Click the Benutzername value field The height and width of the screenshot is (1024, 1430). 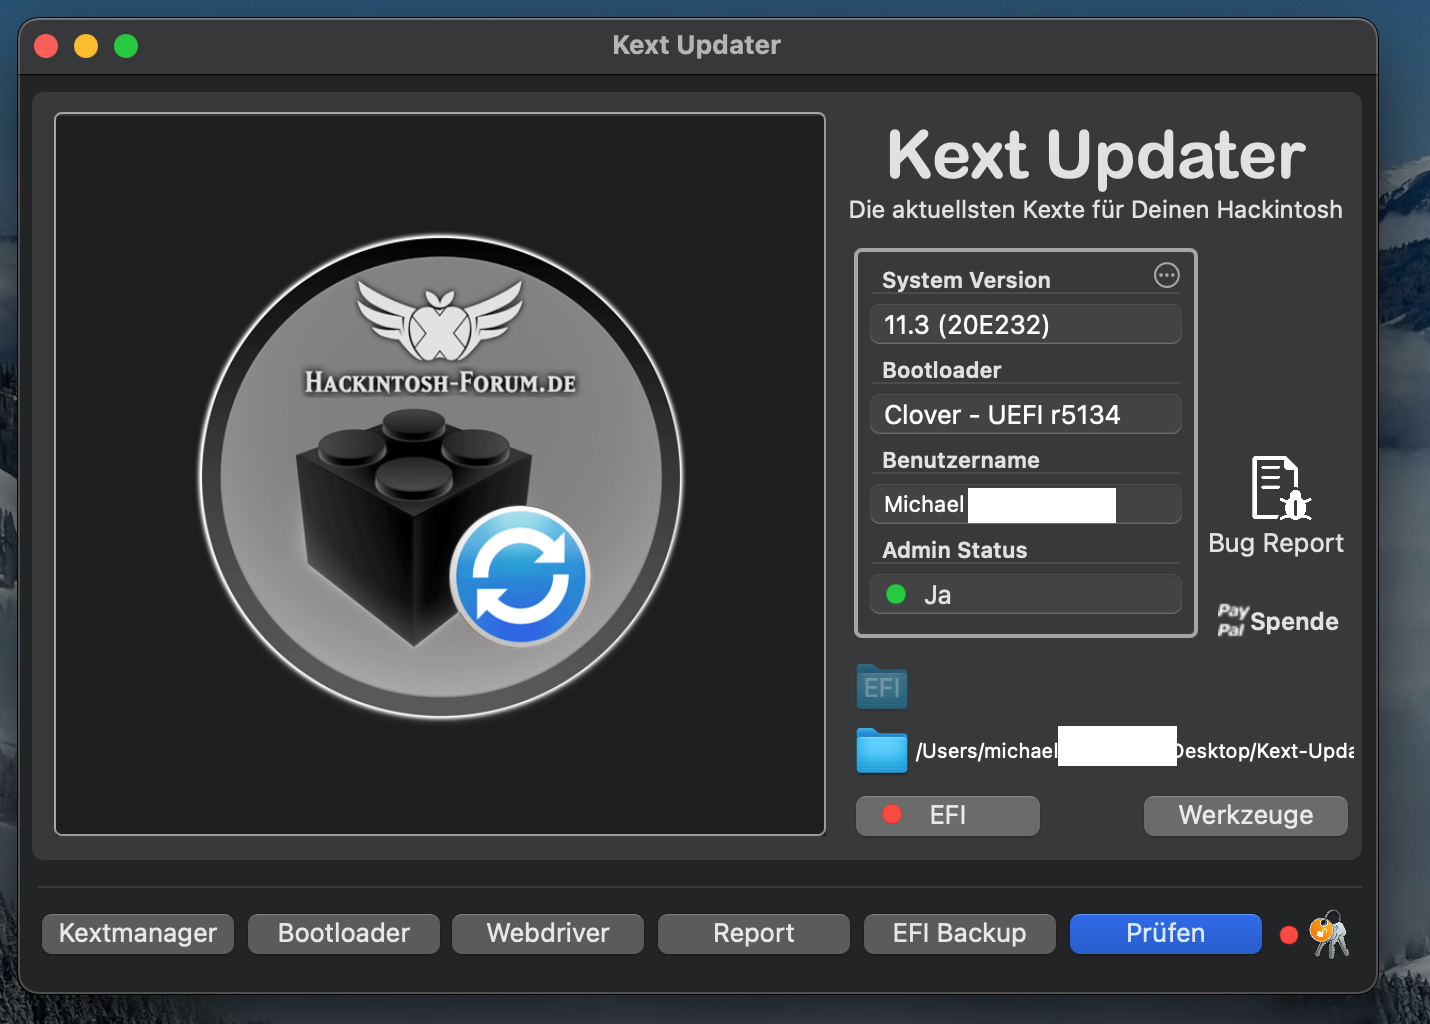coord(1026,504)
